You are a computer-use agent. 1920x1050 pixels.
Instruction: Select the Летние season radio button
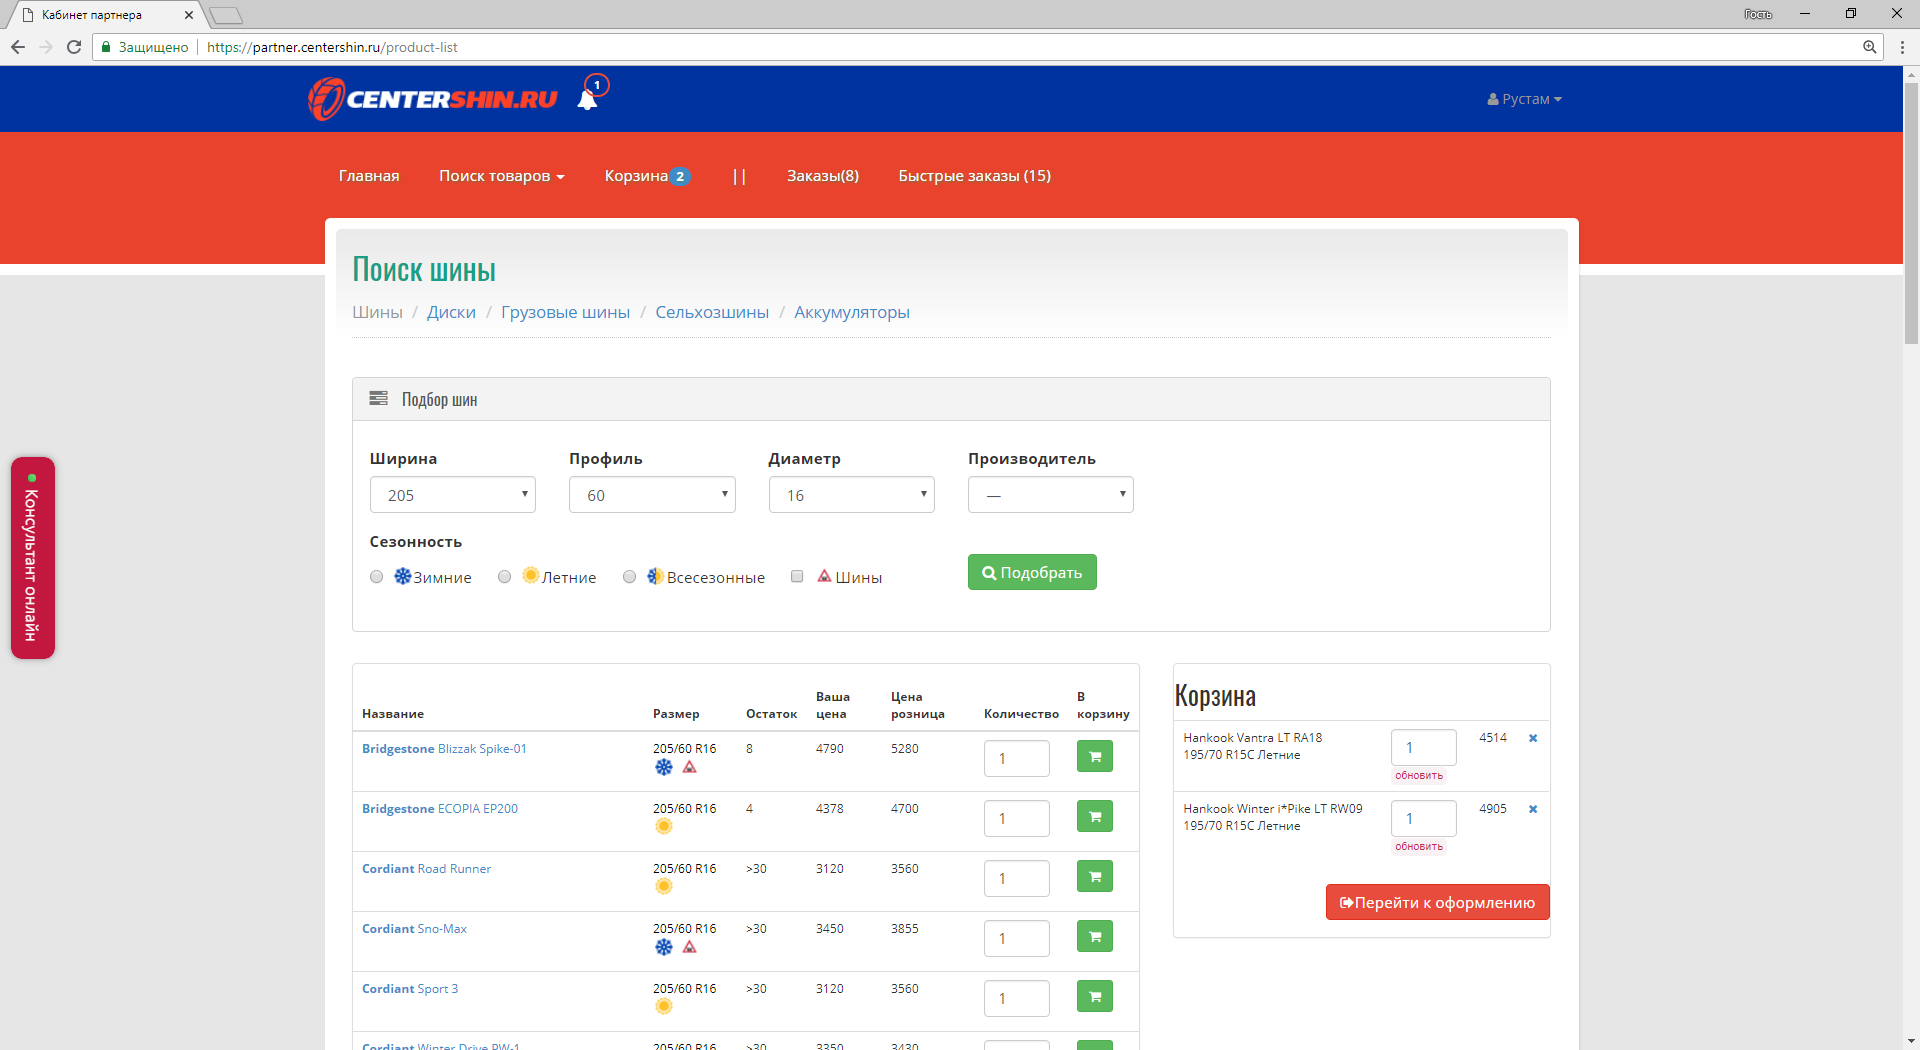505,577
